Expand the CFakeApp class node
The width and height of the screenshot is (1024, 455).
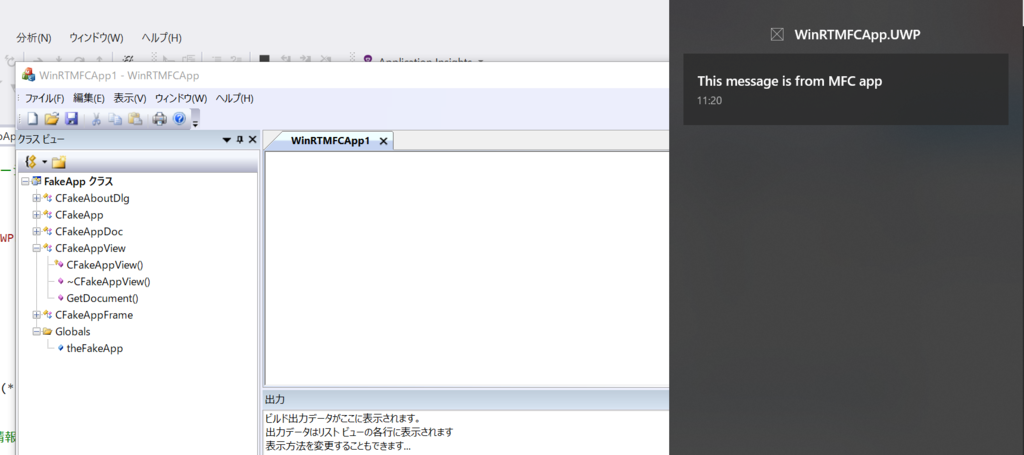click(x=37, y=214)
